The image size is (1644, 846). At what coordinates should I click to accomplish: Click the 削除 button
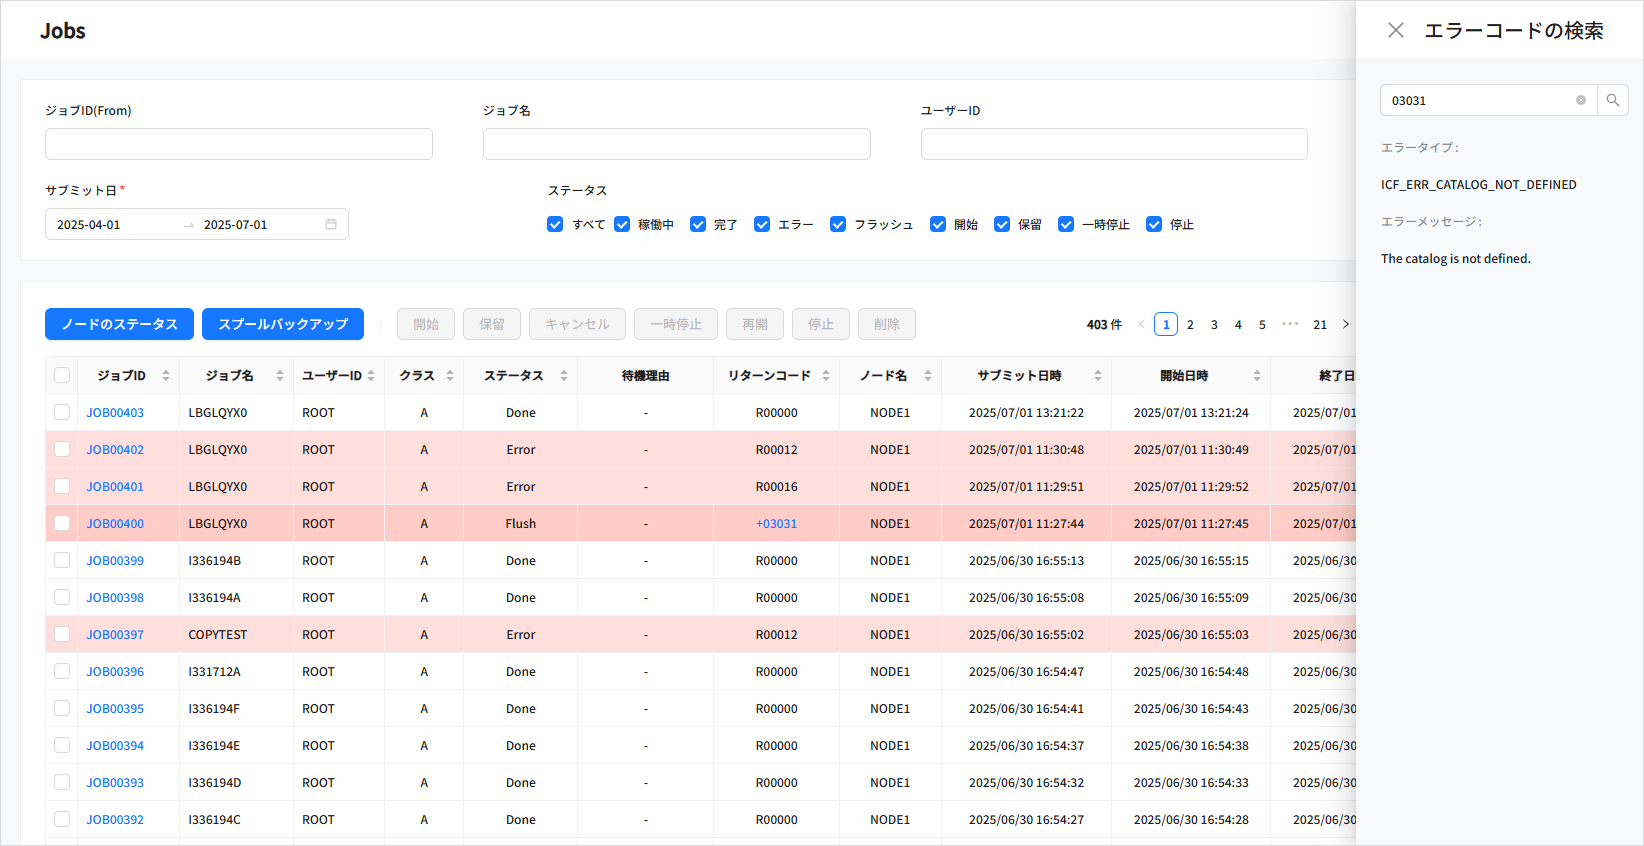(887, 324)
